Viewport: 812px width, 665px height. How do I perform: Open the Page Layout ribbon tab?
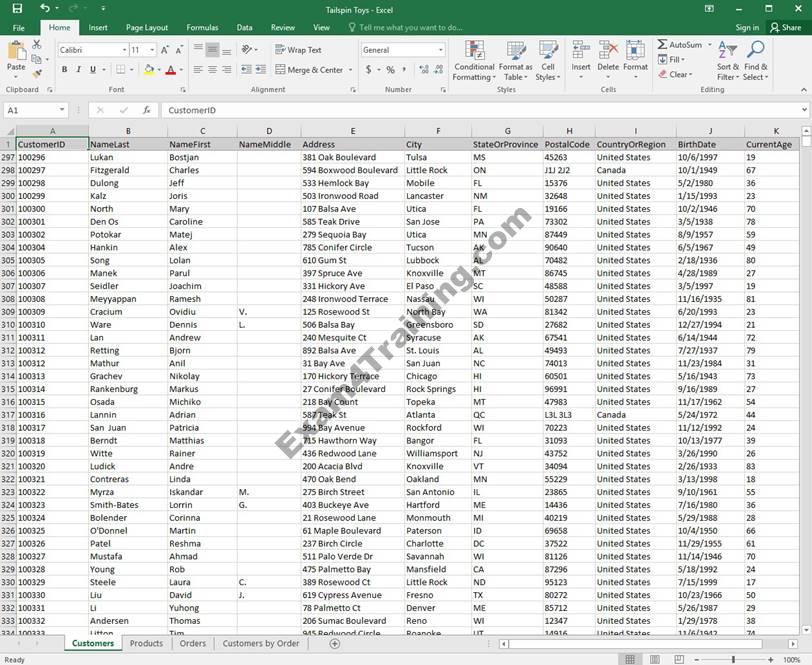147,28
